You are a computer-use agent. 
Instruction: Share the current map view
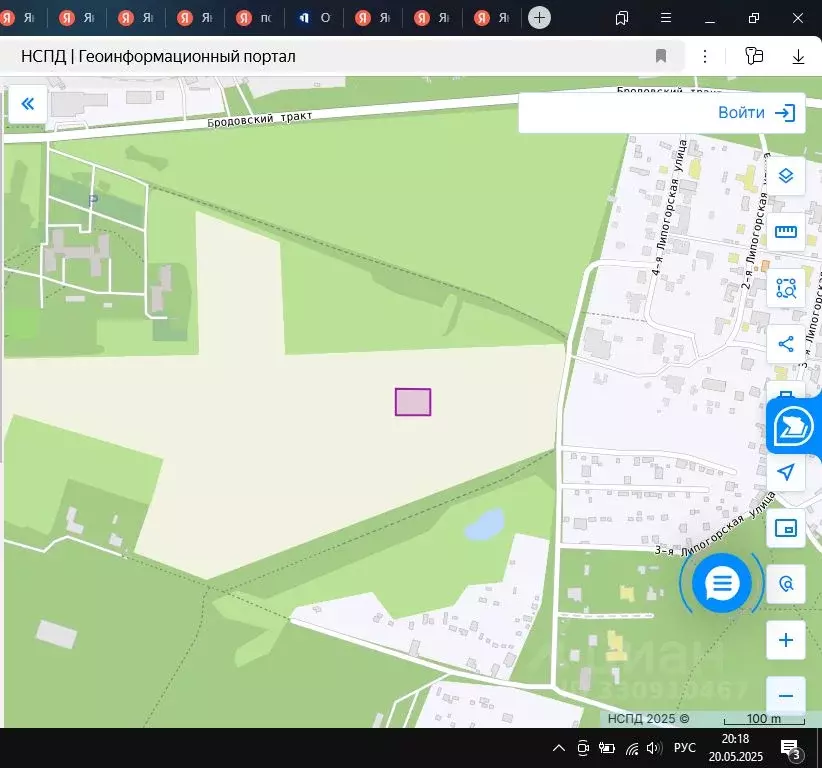point(785,344)
